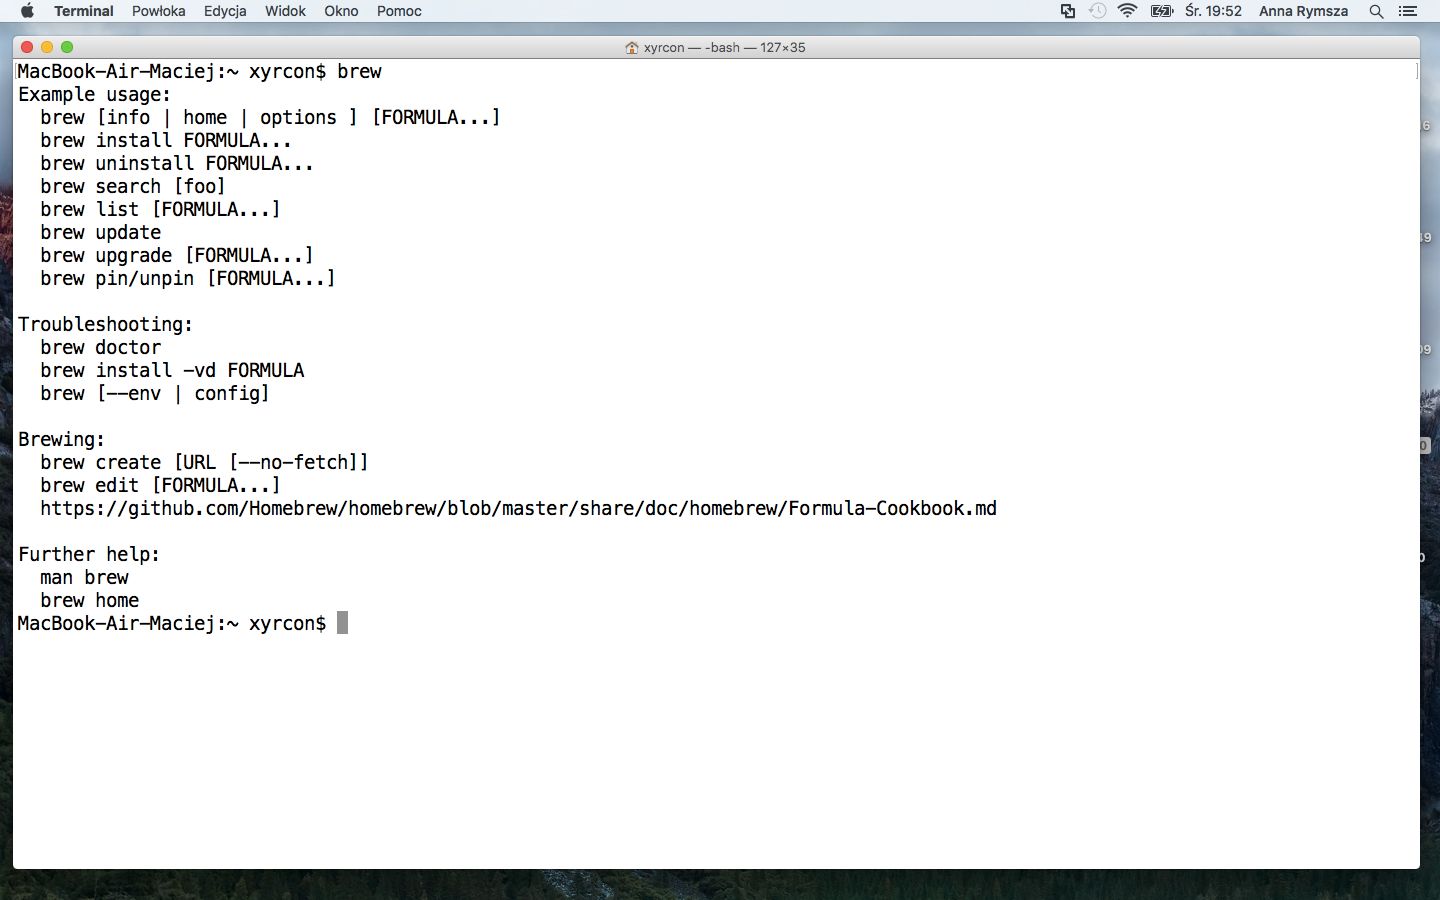Open the Powłoka menu
This screenshot has width=1440, height=900.
(x=159, y=11)
